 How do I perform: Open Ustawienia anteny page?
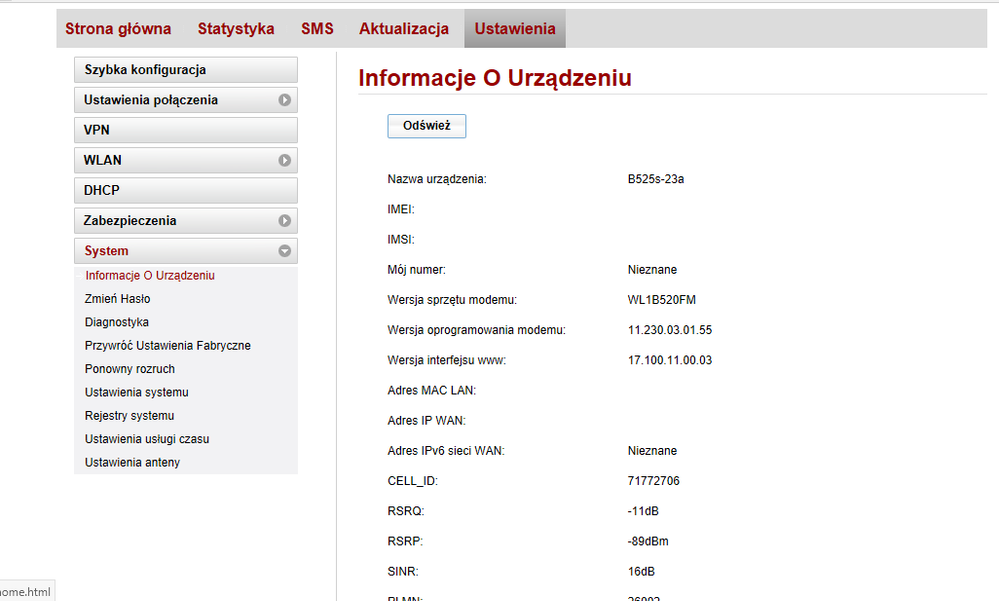point(133,463)
